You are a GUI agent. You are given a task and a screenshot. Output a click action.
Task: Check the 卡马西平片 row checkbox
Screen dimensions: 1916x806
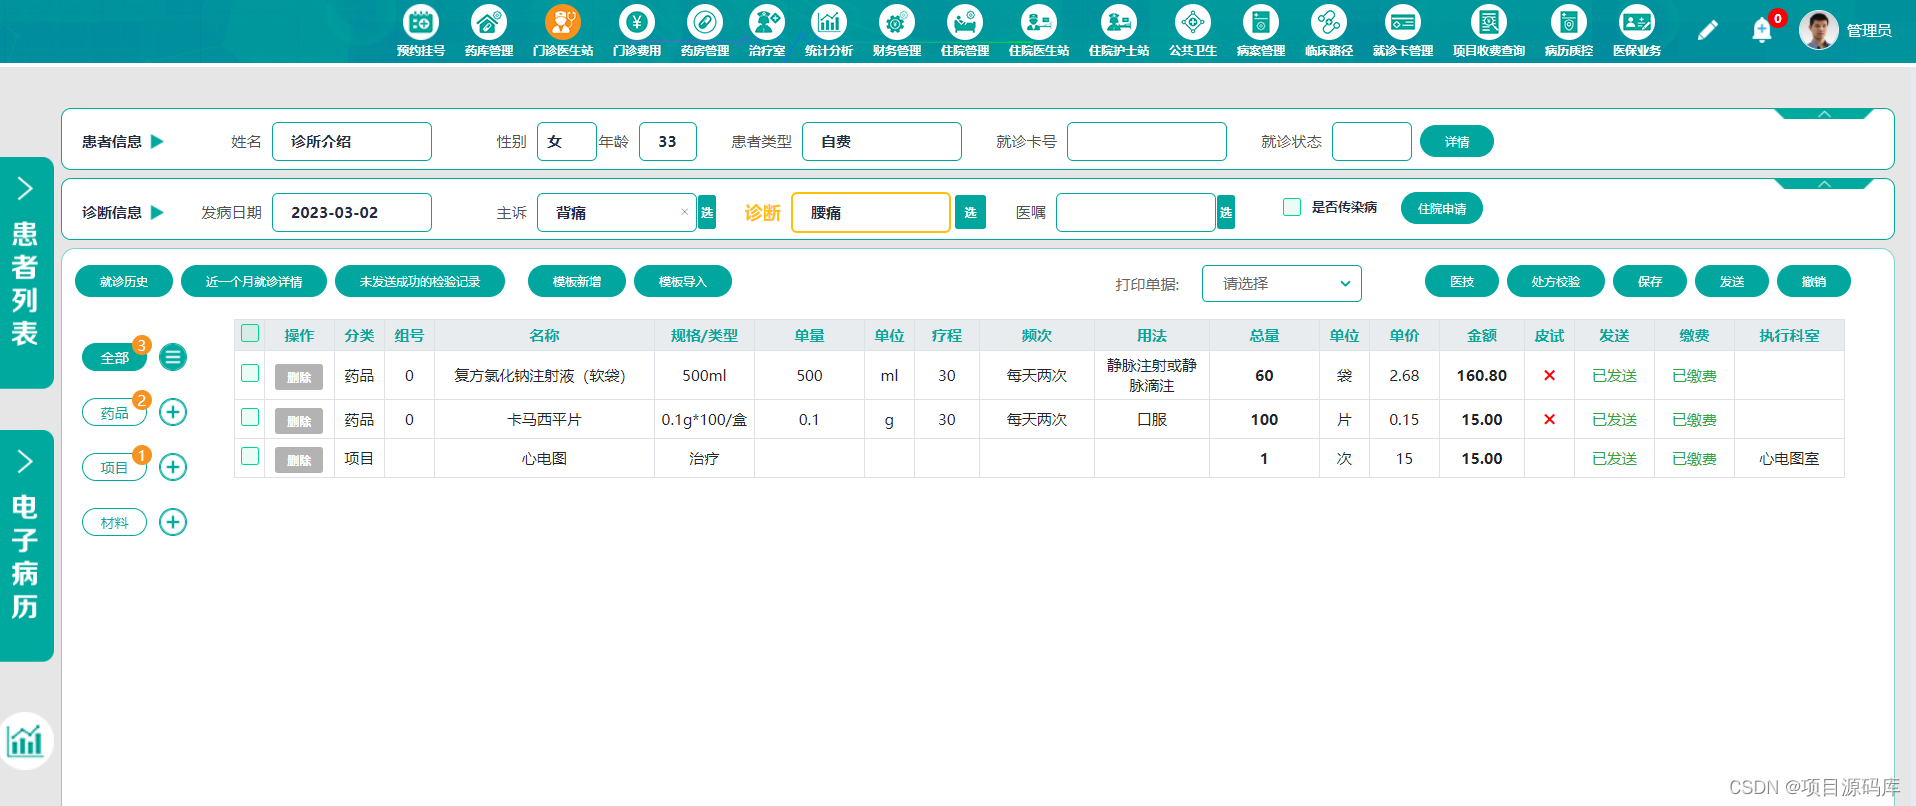click(x=250, y=417)
